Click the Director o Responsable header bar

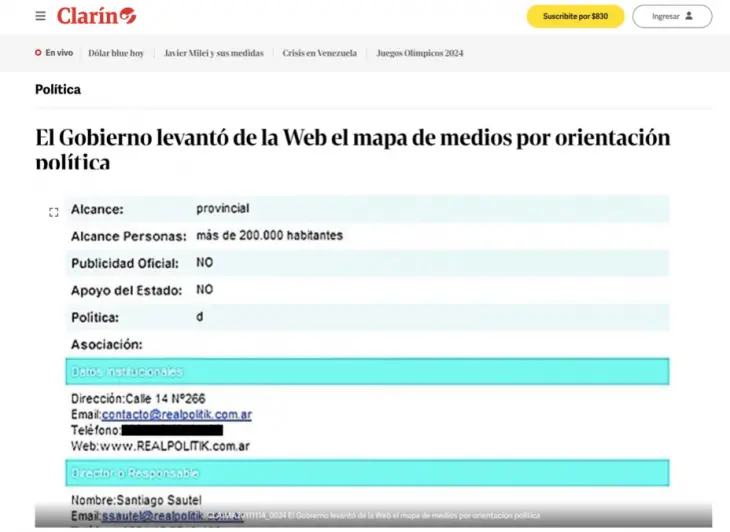pos(367,473)
